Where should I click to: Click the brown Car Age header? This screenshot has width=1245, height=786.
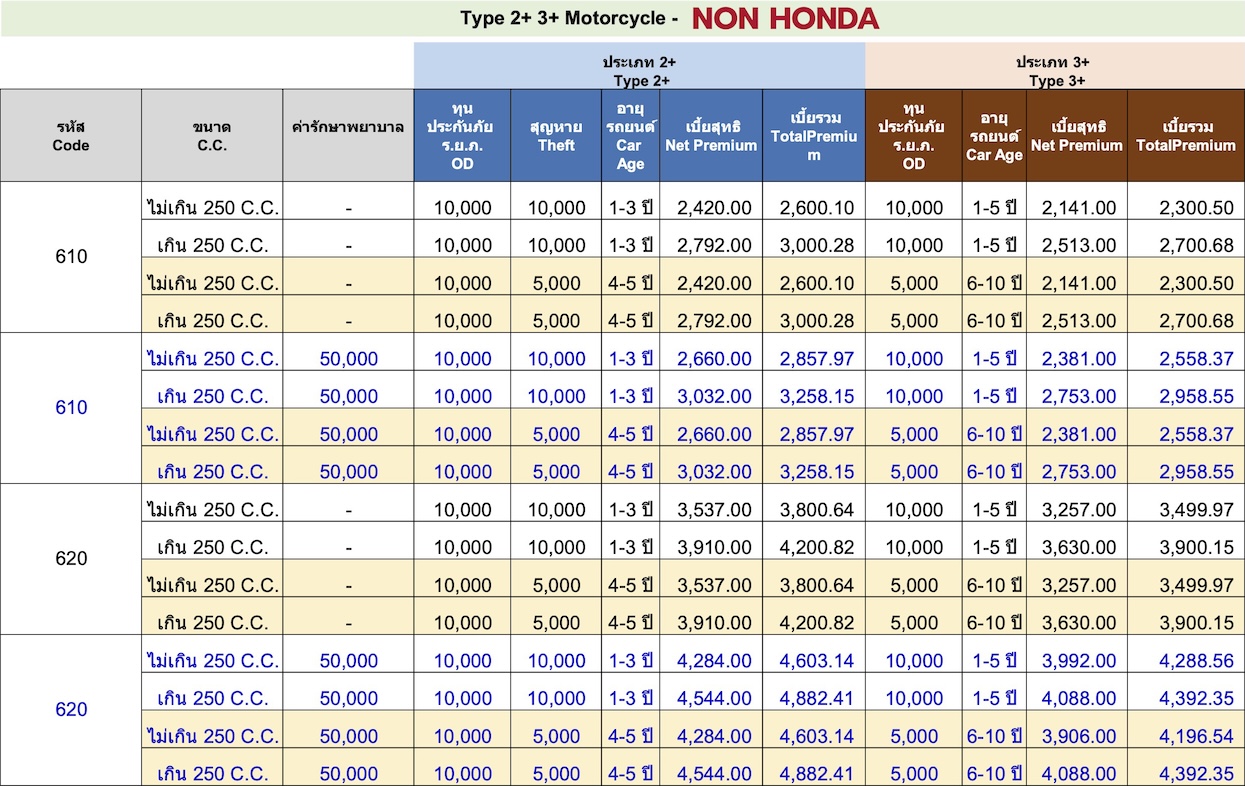tap(995, 136)
